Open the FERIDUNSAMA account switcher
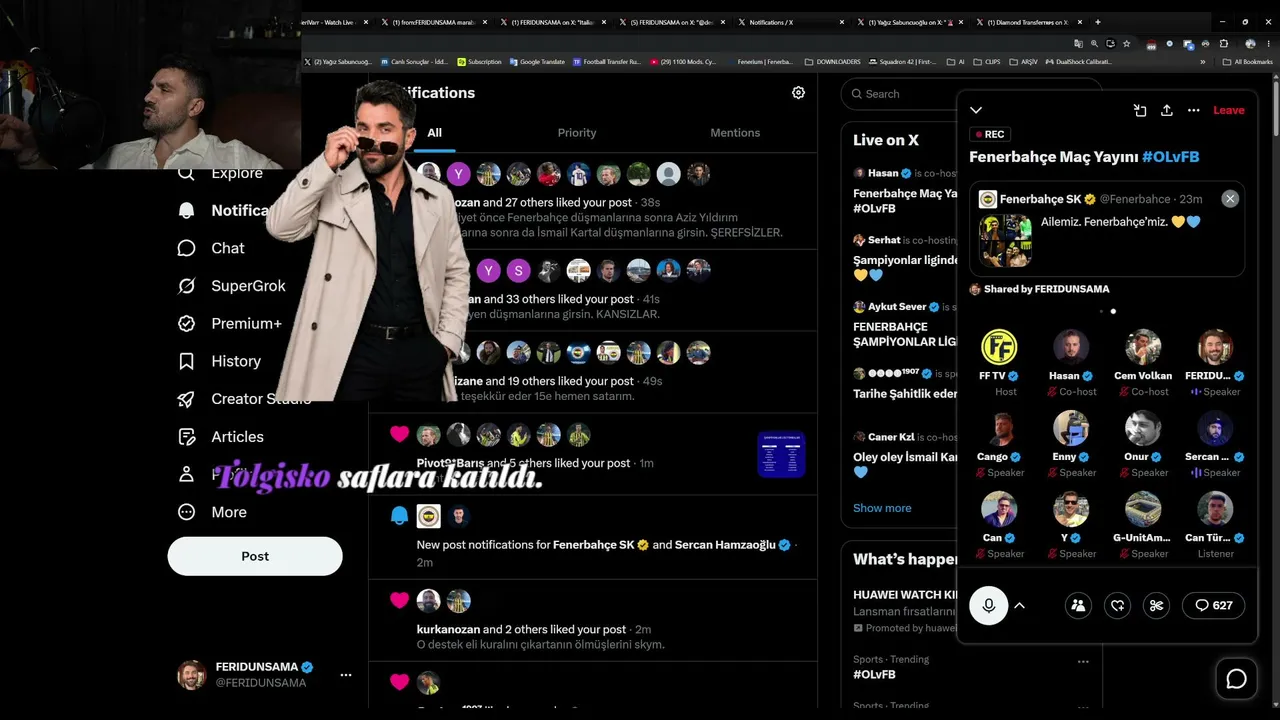 click(265, 675)
